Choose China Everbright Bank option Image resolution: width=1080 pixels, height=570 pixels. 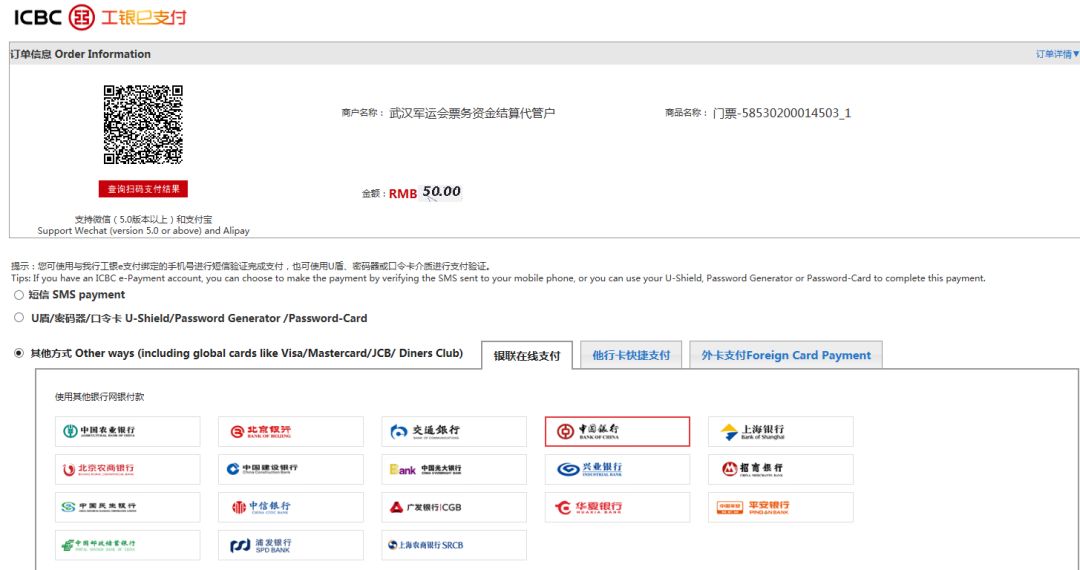click(454, 469)
